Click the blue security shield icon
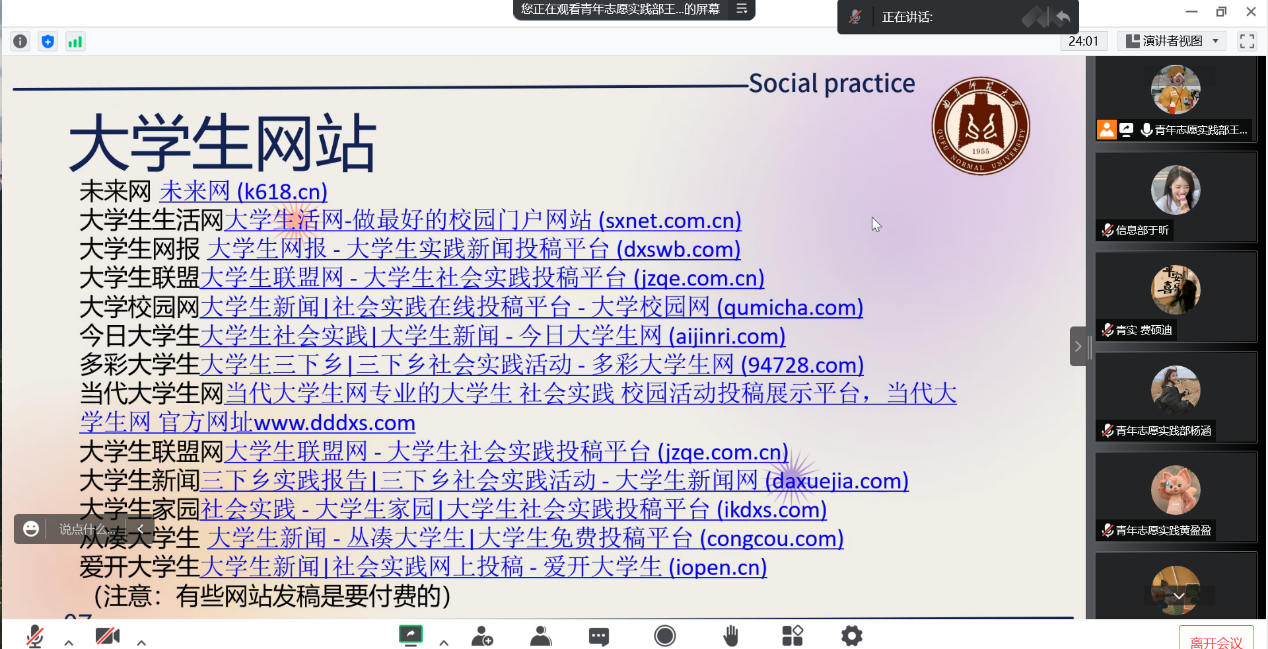This screenshot has height=649, width=1268. tap(47, 41)
